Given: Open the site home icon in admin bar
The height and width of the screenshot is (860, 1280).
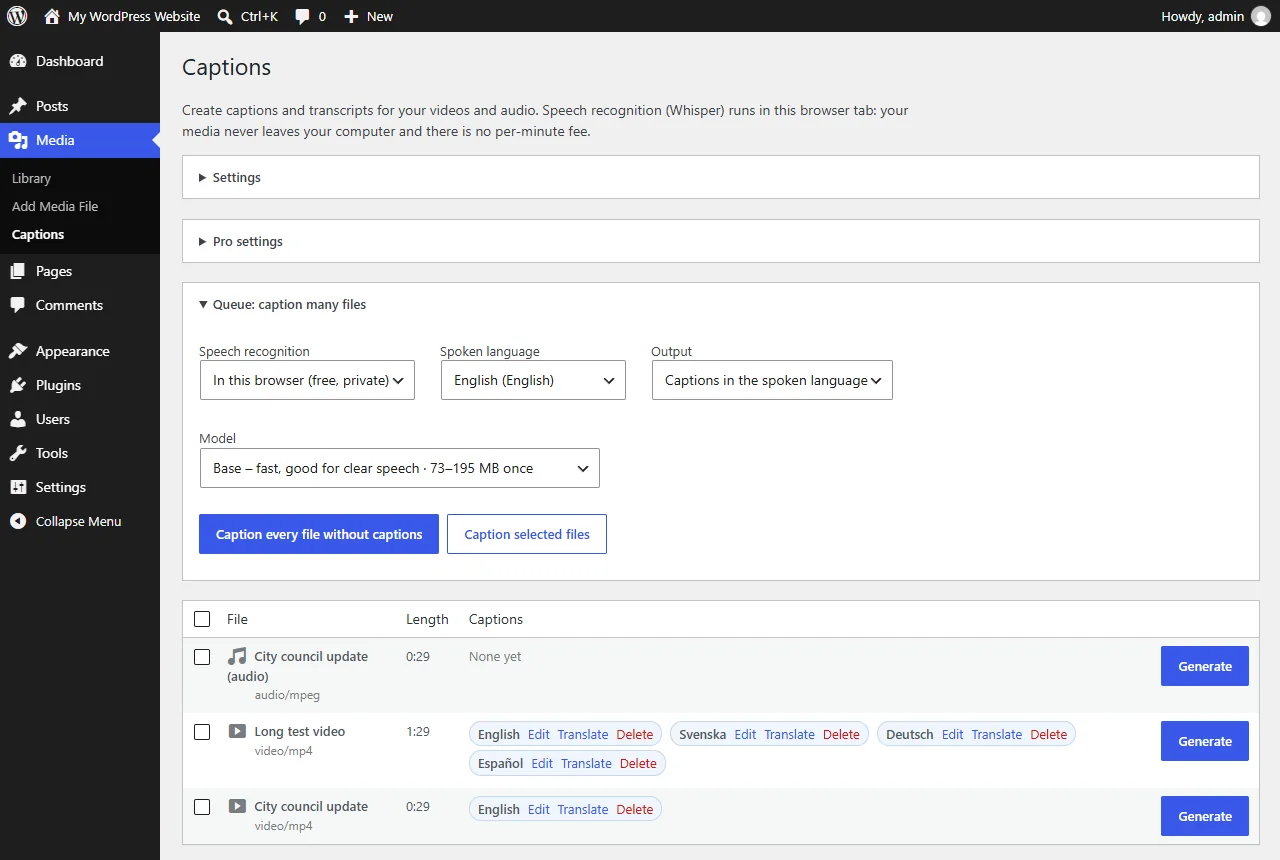Looking at the screenshot, I should pos(52,16).
